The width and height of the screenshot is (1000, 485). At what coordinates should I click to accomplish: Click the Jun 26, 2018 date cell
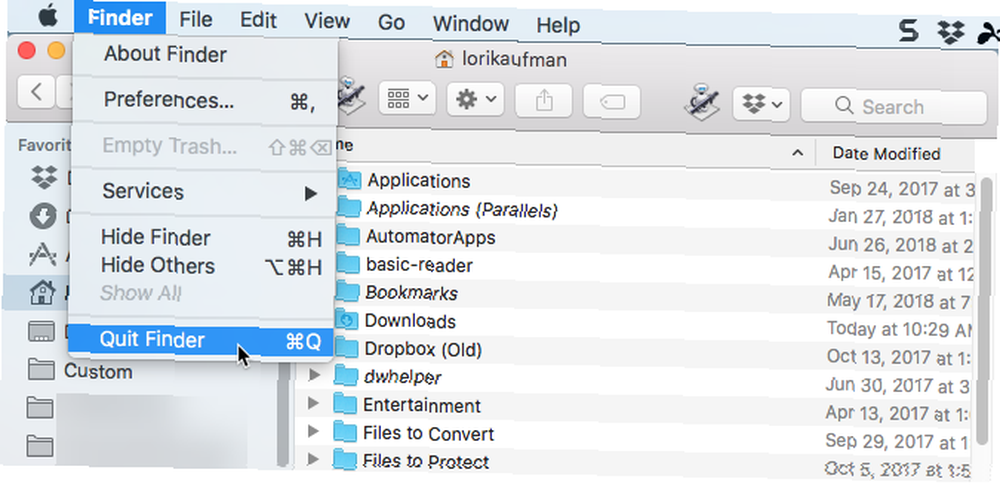(x=900, y=245)
